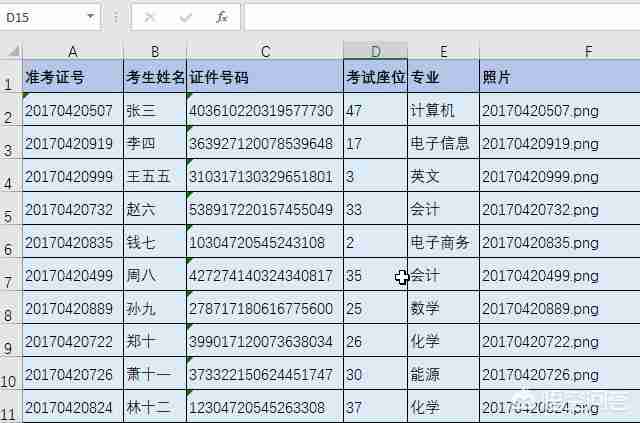Select row 7 header
Screen dimensions: 640x423
click(11, 276)
